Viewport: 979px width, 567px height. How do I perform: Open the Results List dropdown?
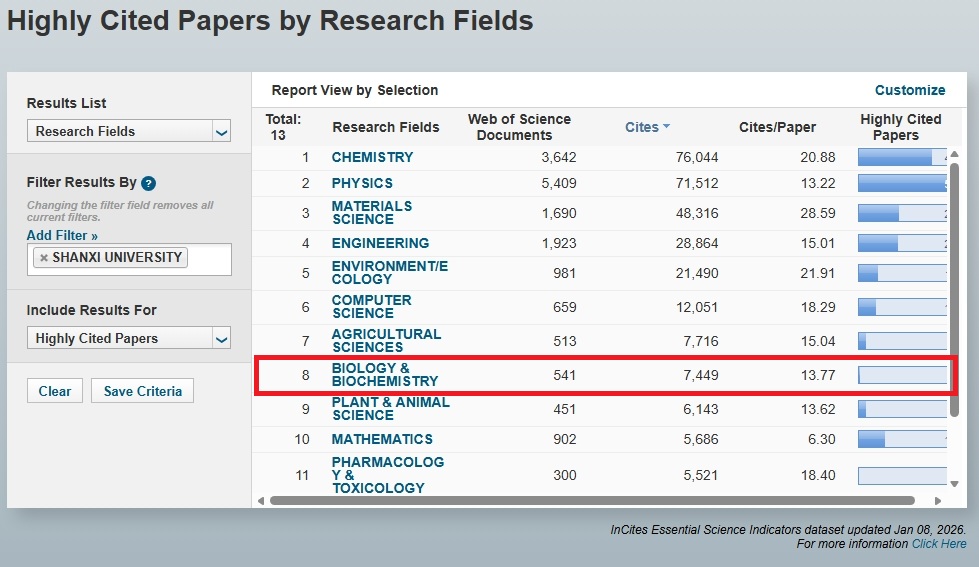(129, 131)
